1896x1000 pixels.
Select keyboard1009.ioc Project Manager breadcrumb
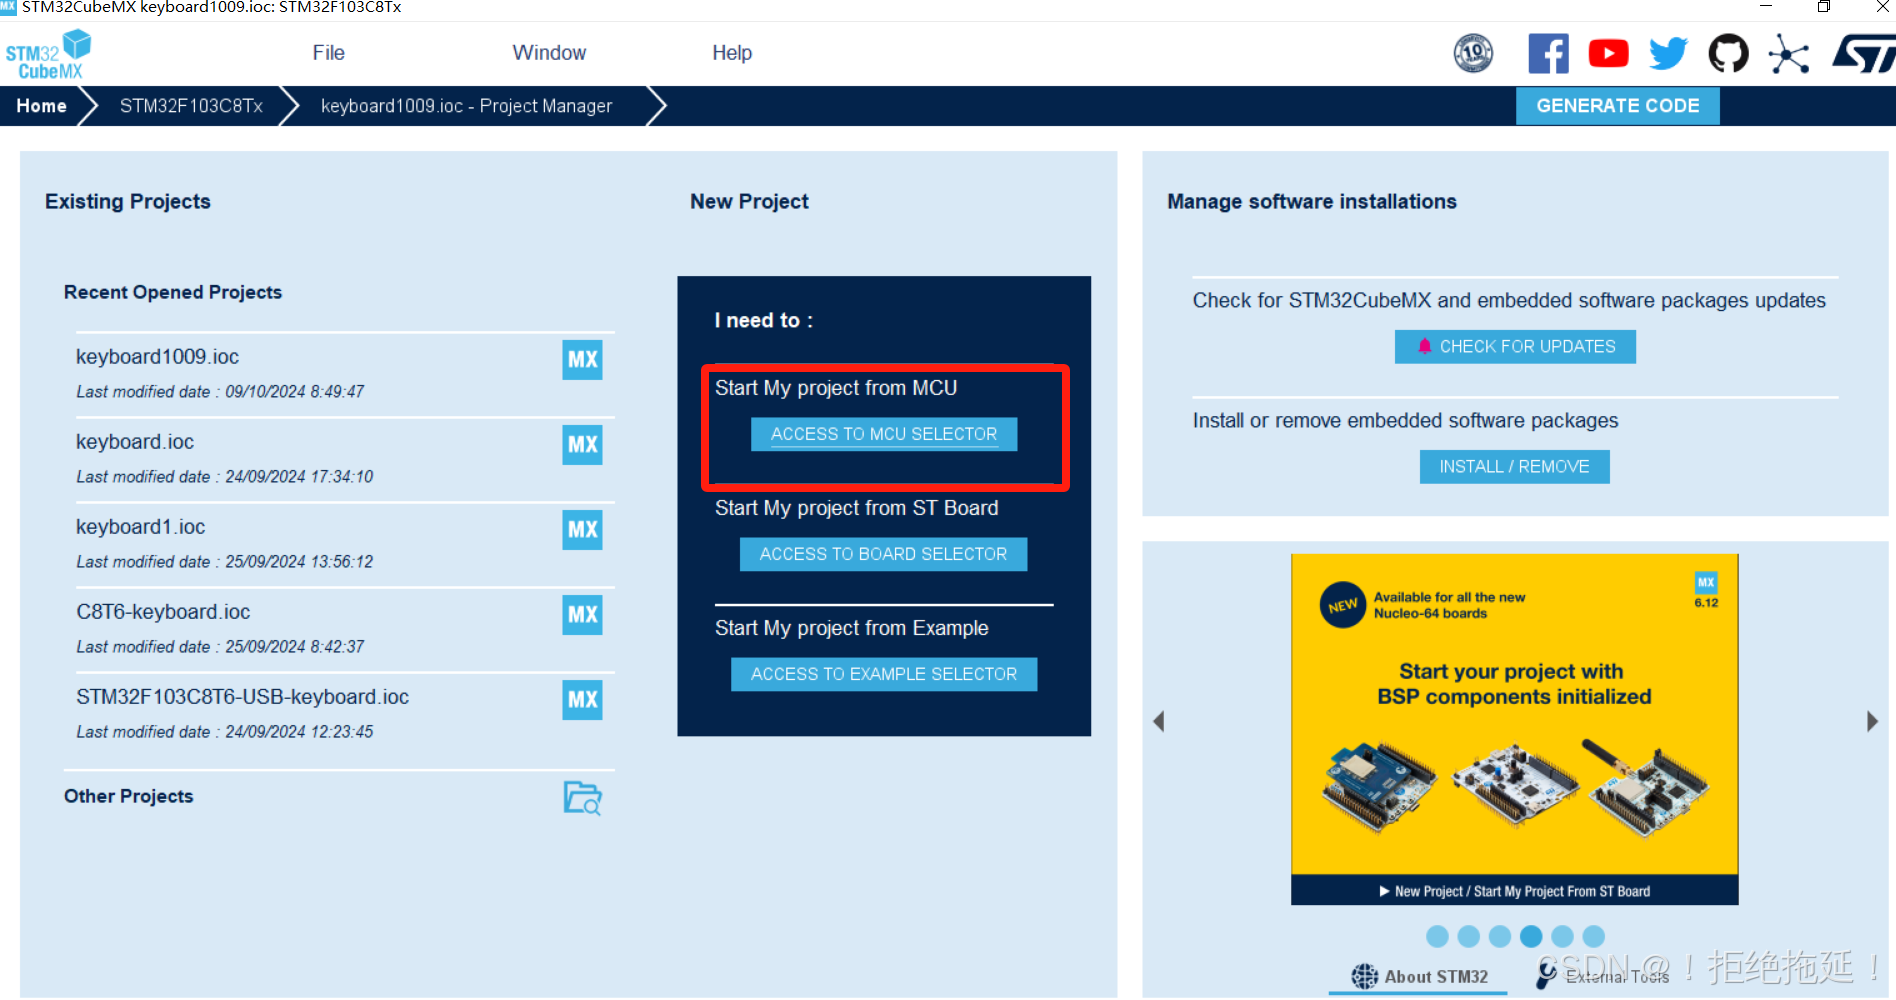click(x=466, y=106)
